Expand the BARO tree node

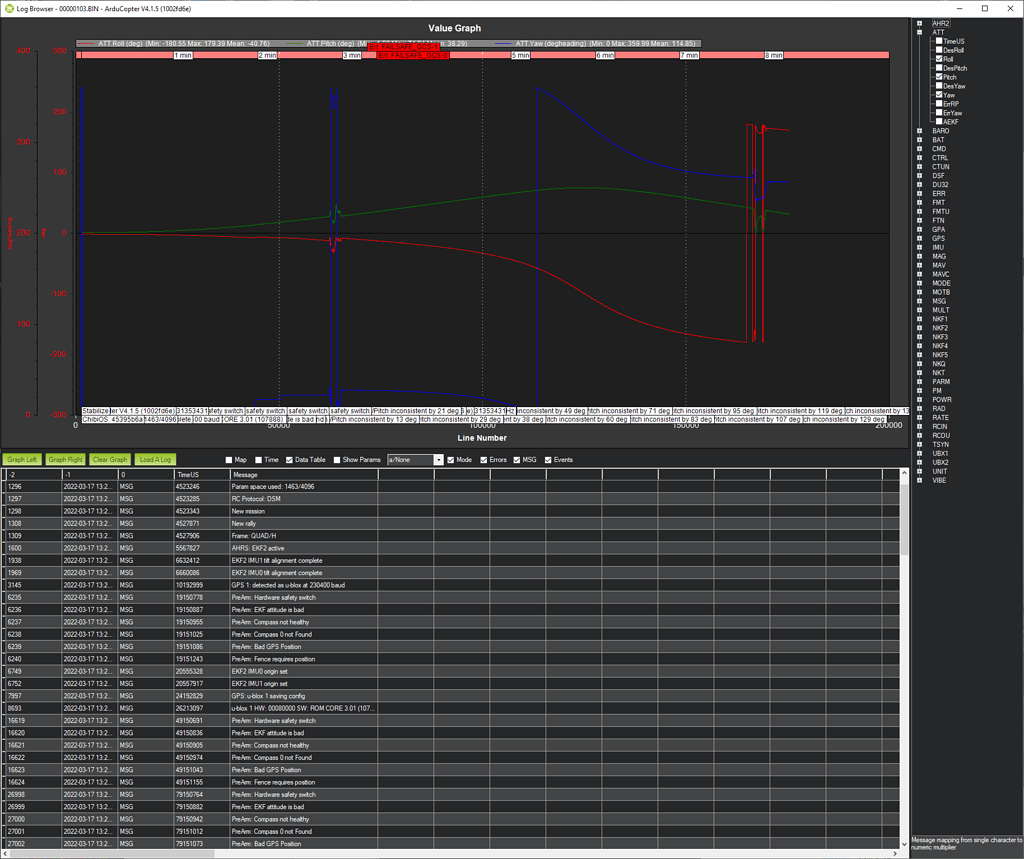(x=919, y=131)
